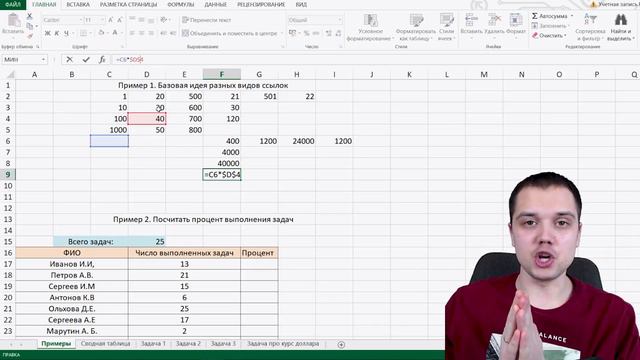Click 'Форматировать как таблицу' button
640x360 pixels.
click(x=416, y=27)
